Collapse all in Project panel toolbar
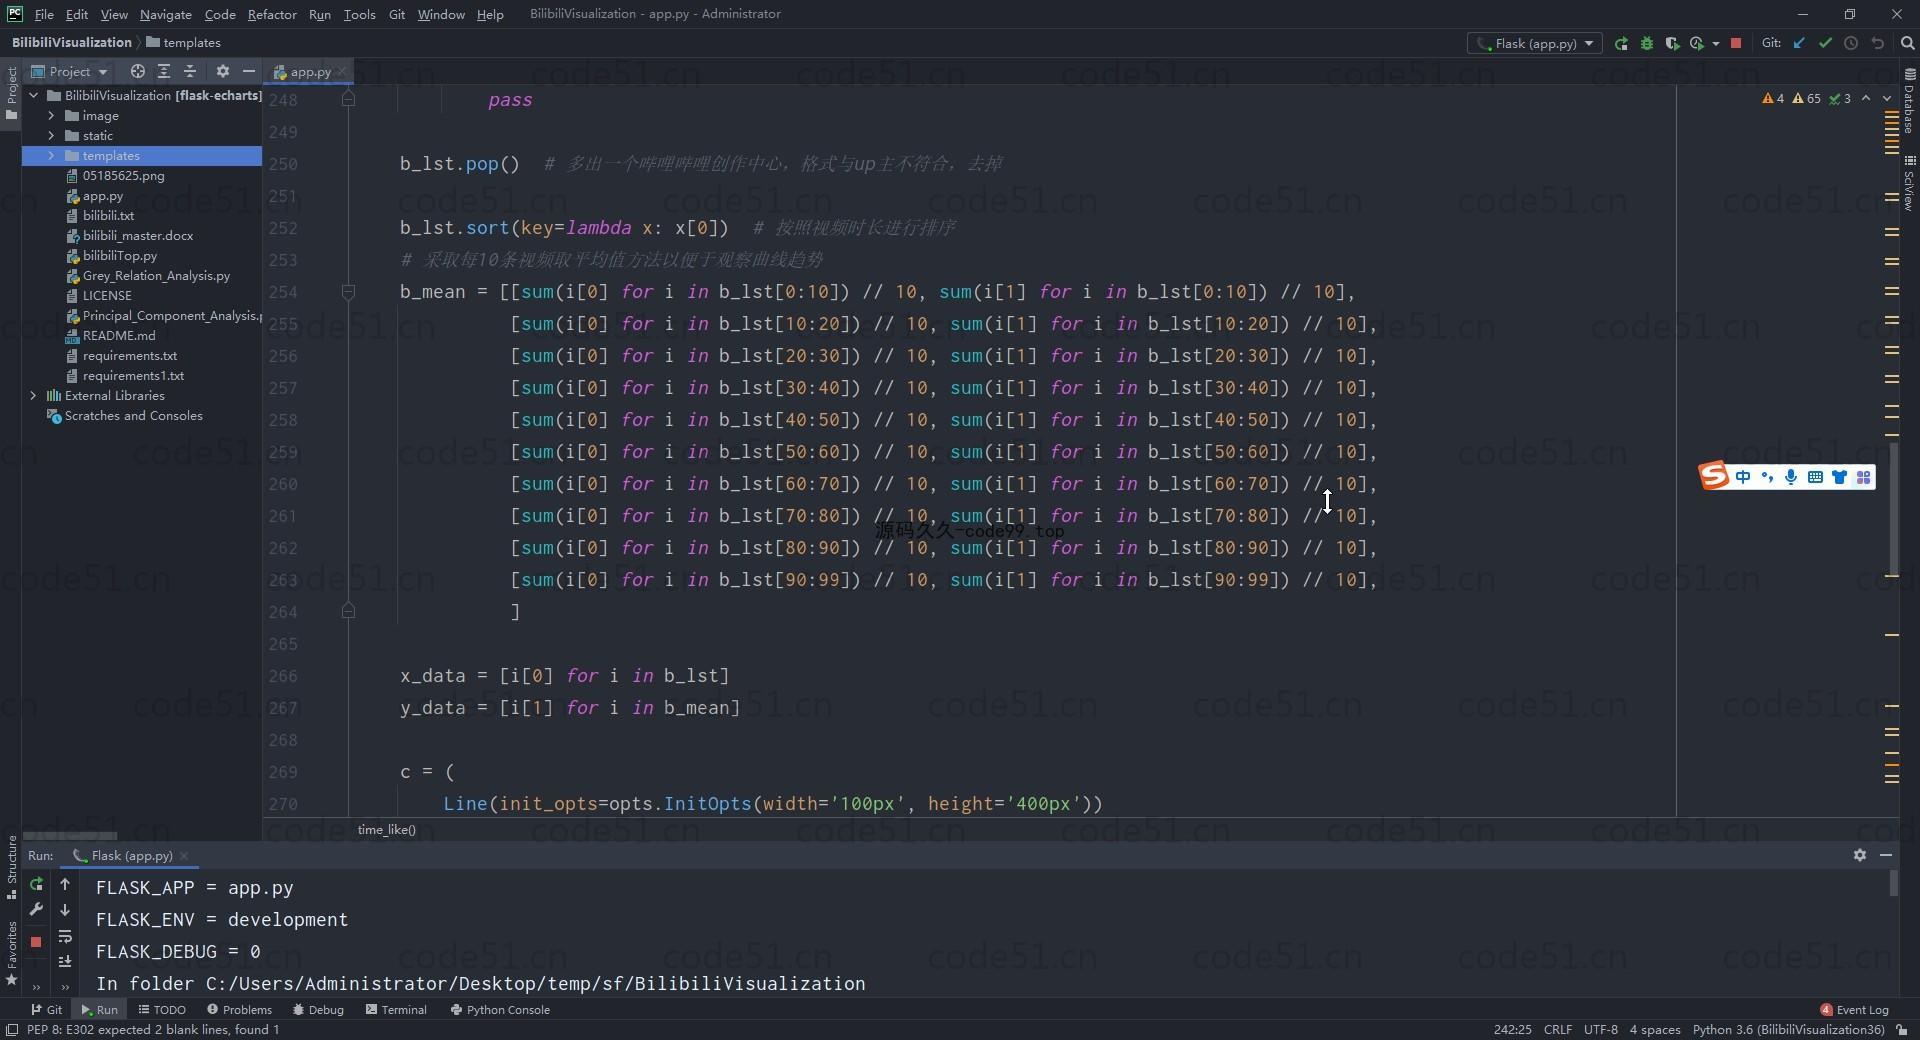 click(x=190, y=71)
